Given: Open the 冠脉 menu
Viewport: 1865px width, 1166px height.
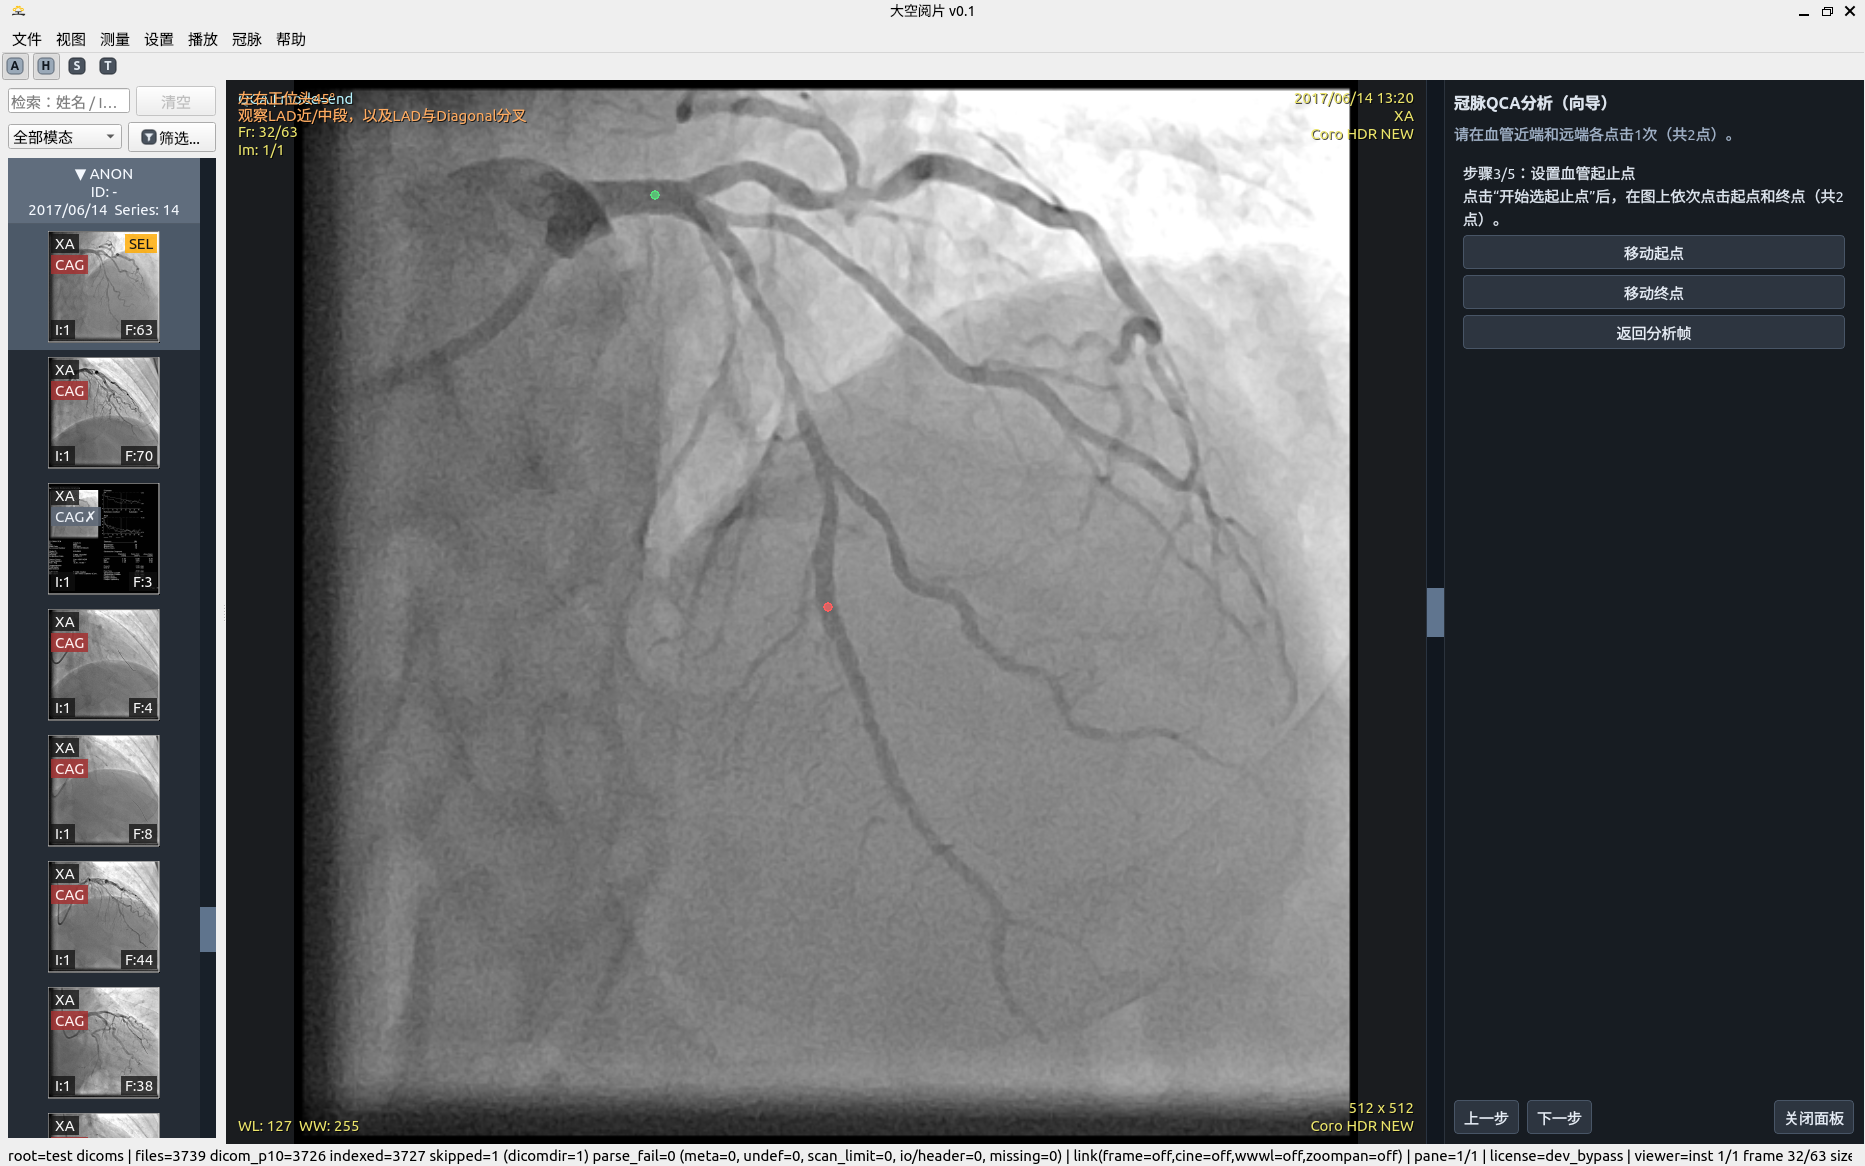Looking at the screenshot, I should click(246, 39).
